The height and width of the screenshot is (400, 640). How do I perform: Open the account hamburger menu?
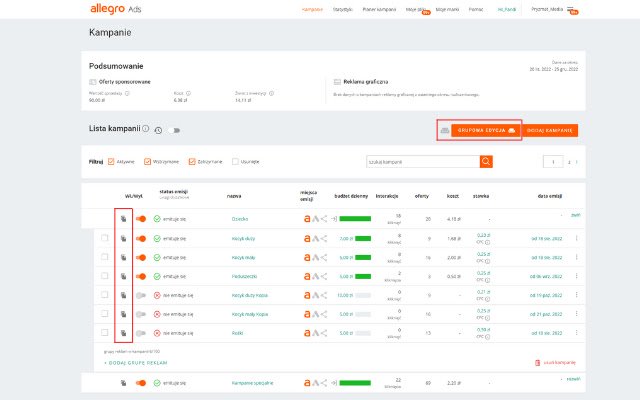pos(571,9)
